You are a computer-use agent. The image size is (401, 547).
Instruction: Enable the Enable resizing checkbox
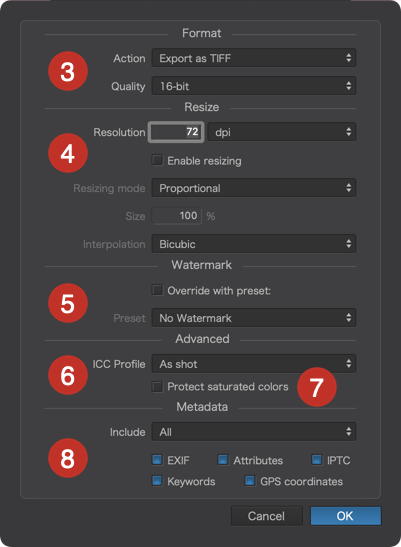click(x=157, y=160)
